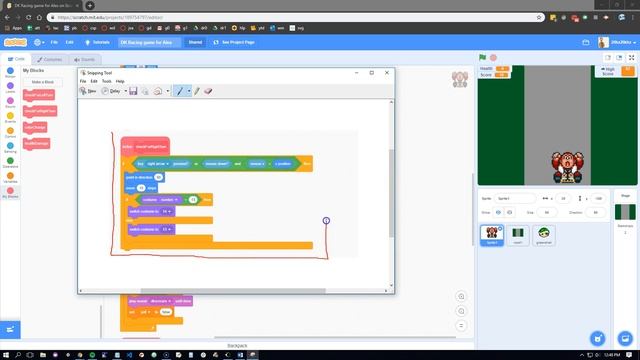The image size is (640, 360).
Task: Switch to the small stage layout
Action: [x=608, y=58]
